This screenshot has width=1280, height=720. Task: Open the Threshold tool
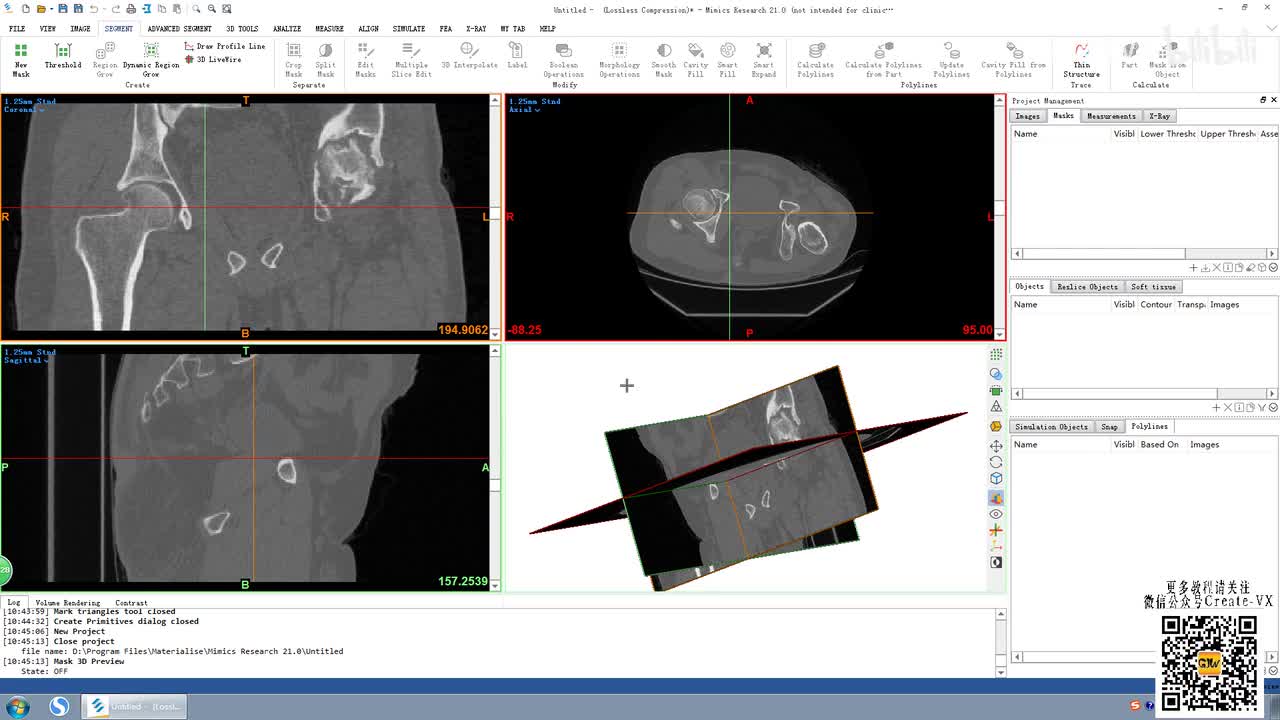pyautogui.click(x=62, y=56)
